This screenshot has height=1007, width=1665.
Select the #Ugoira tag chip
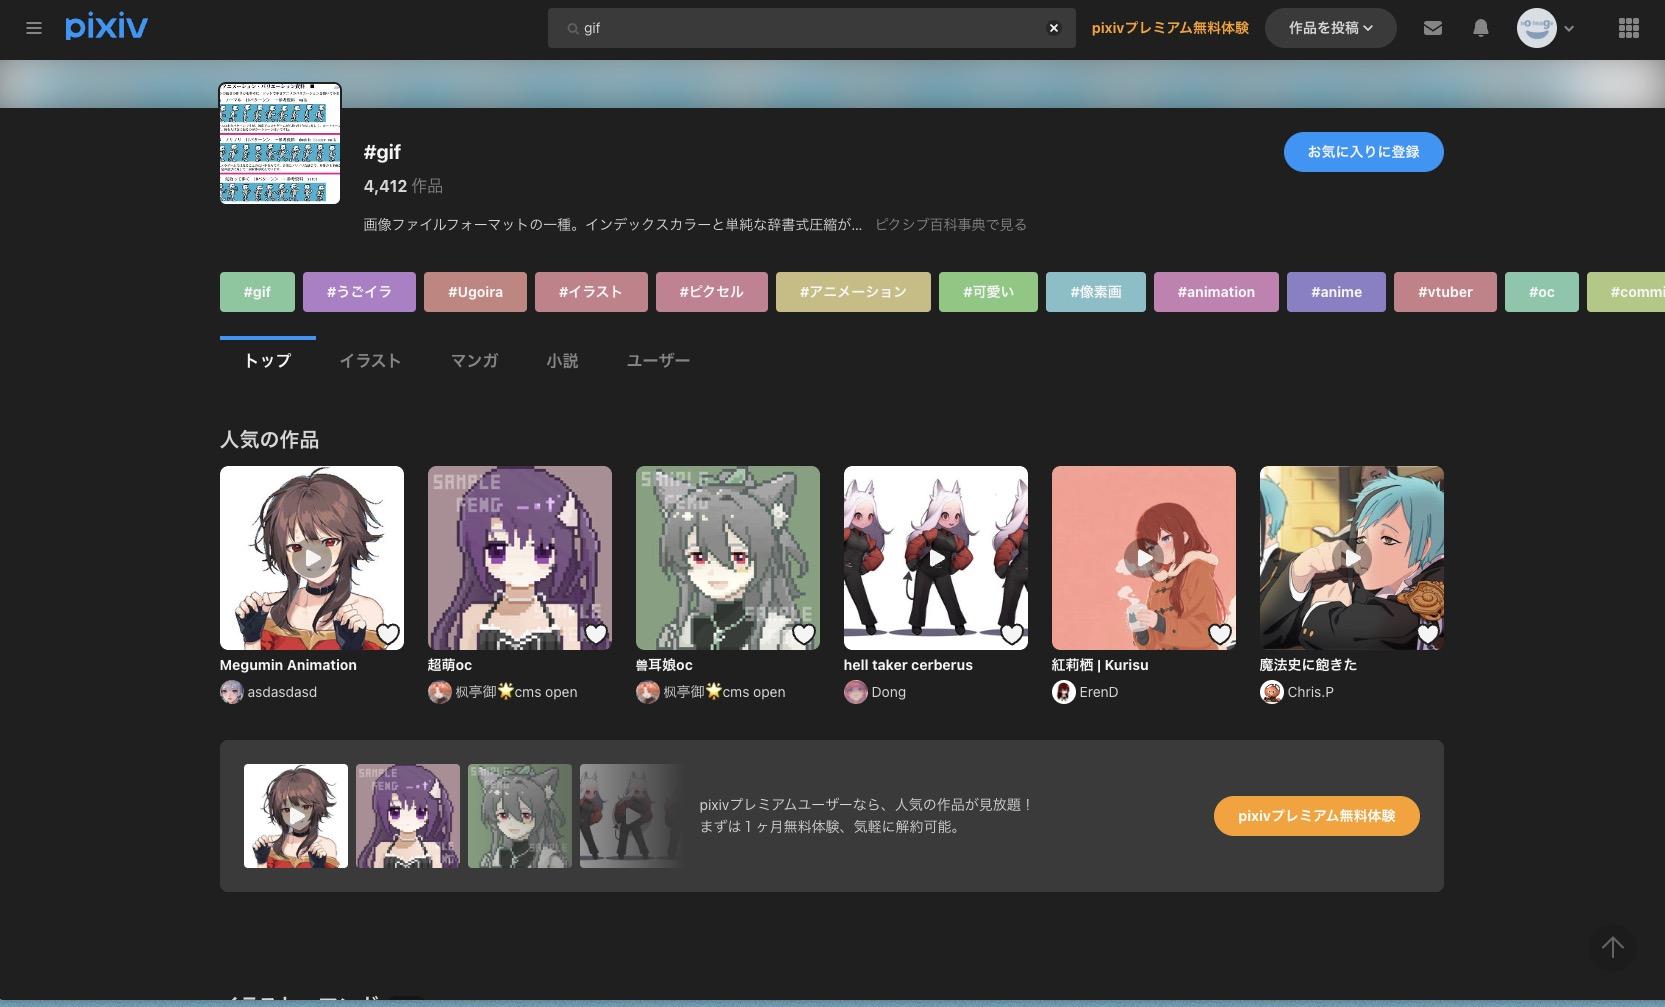tap(475, 292)
